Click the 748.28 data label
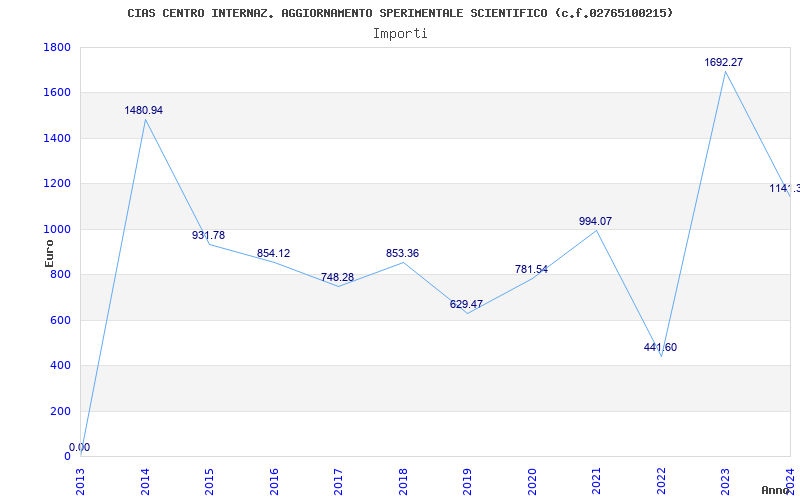Image resolution: width=800 pixels, height=500 pixels. coord(337,277)
